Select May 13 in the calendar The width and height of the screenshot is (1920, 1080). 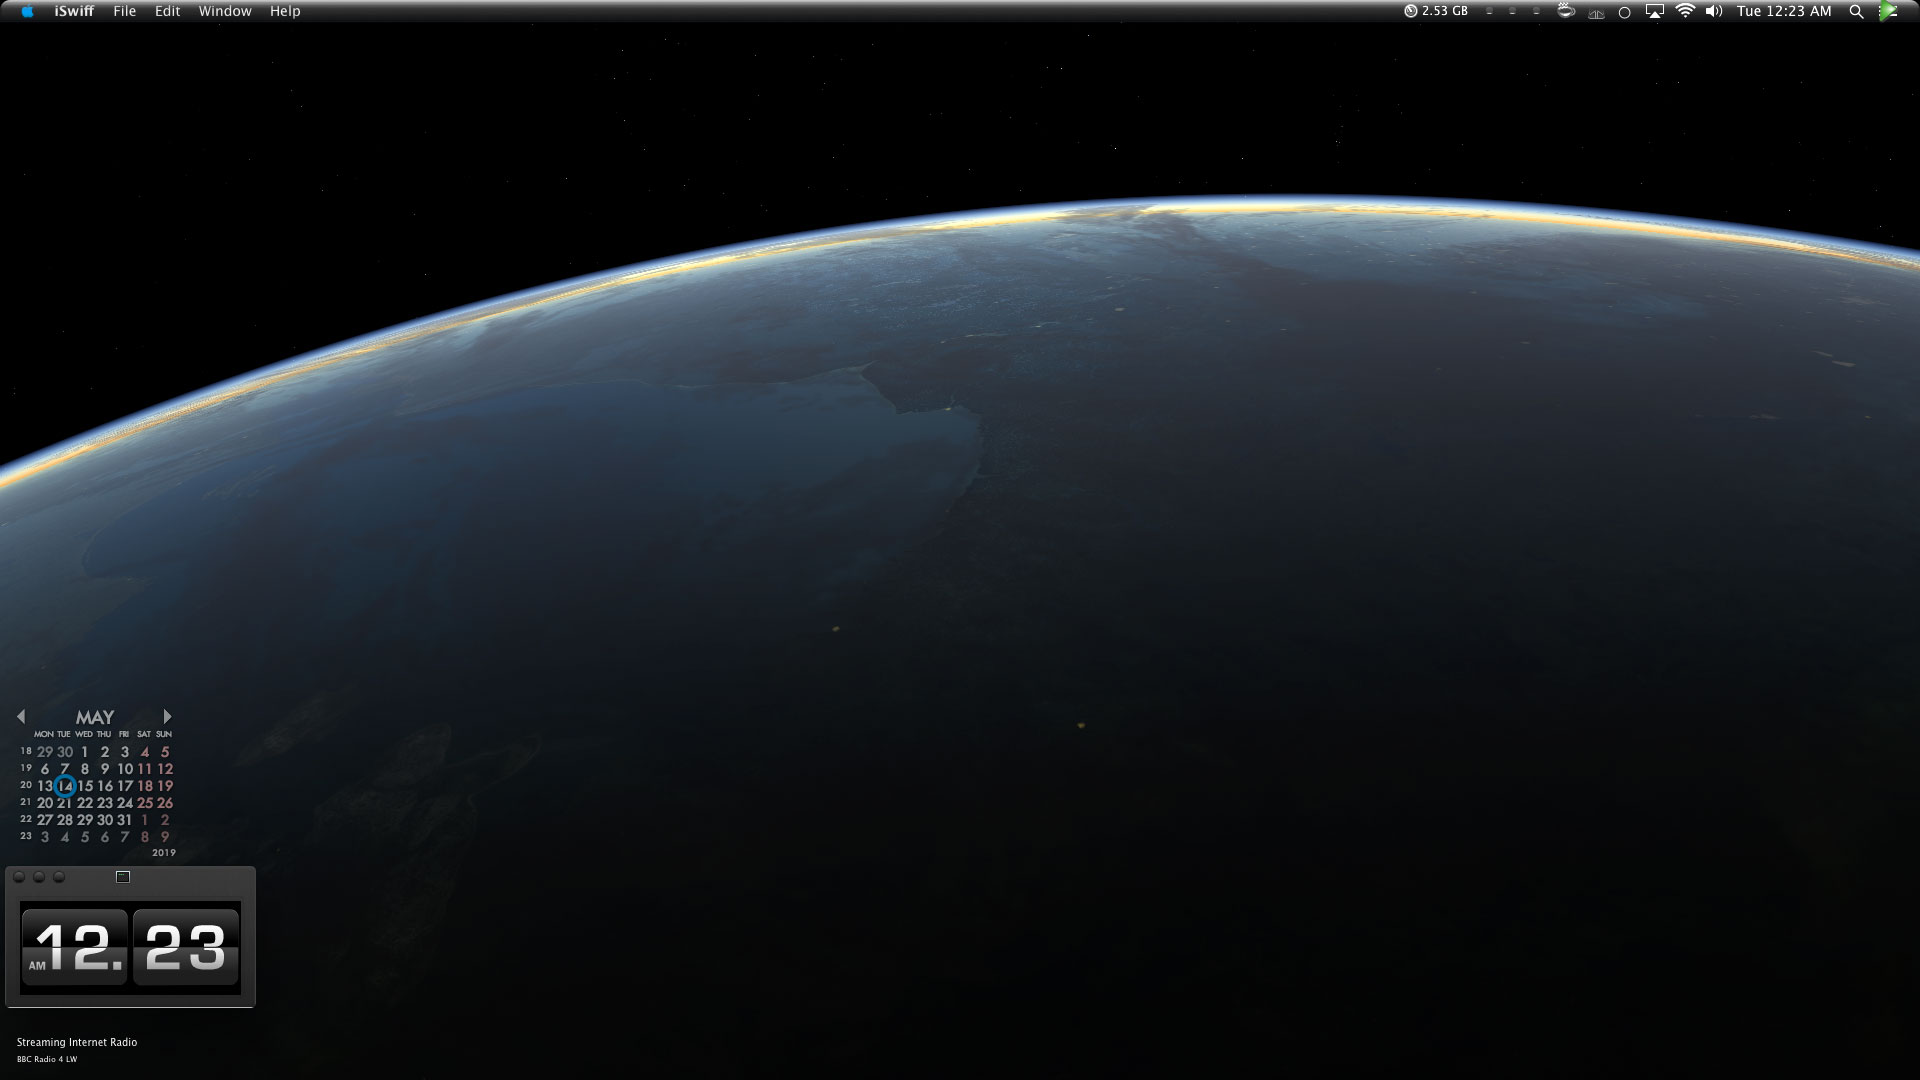pyautogui.click(x=45, y=786)
